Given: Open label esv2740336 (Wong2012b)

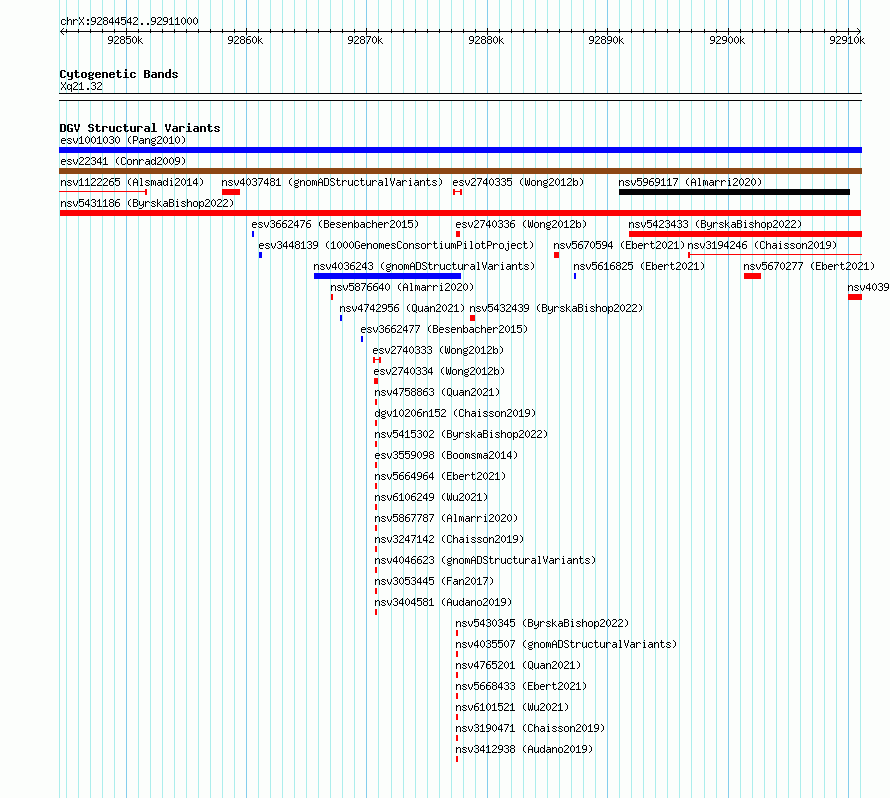Looking at the screenshot, I should 521,224.
